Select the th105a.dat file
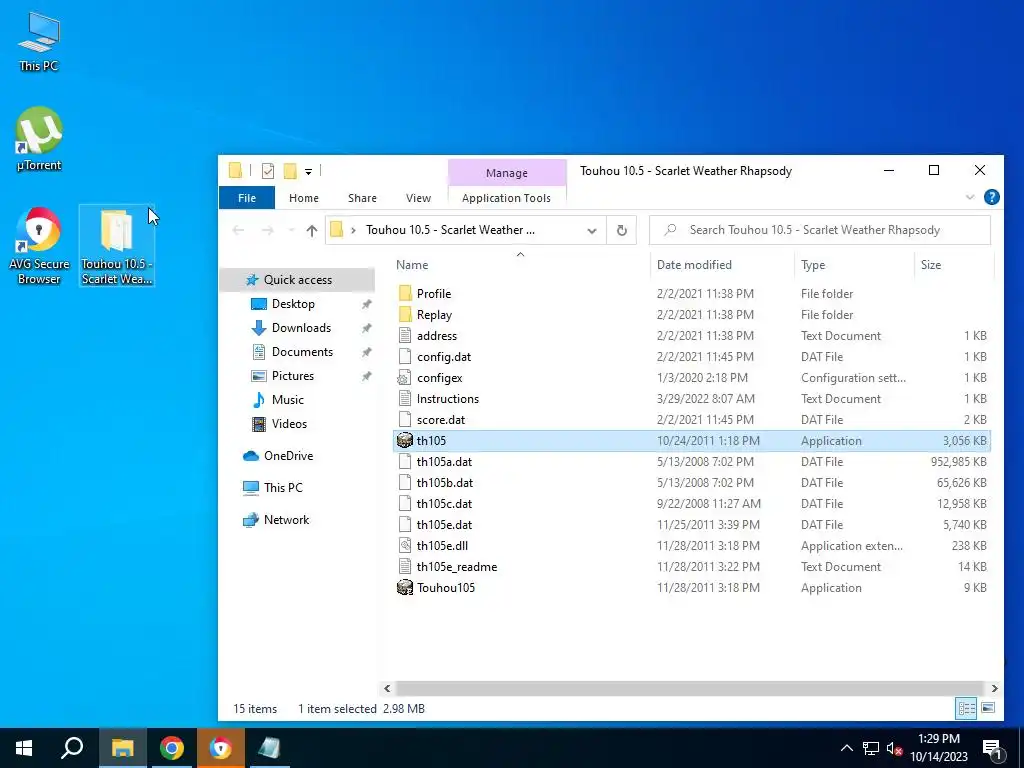Viewport: 1024px width, 768px height. pyautogui.click(x=691, y=462)
